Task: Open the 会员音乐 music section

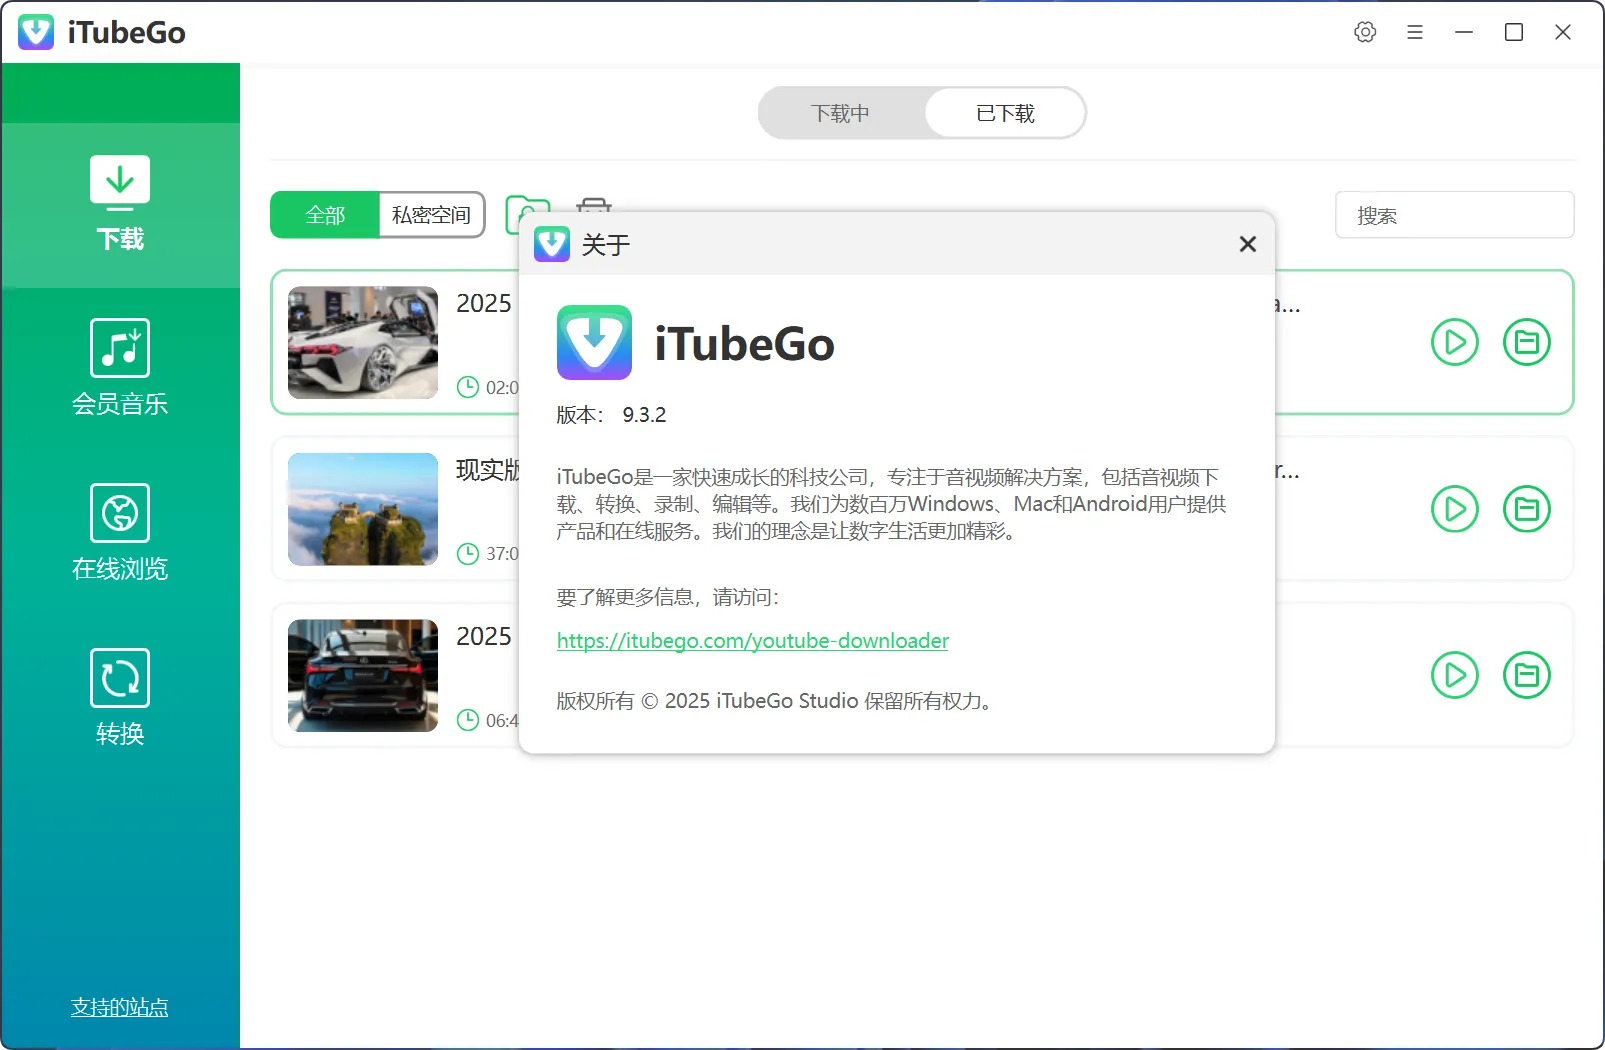Action: pyautogui.click(x=120, y=368)
